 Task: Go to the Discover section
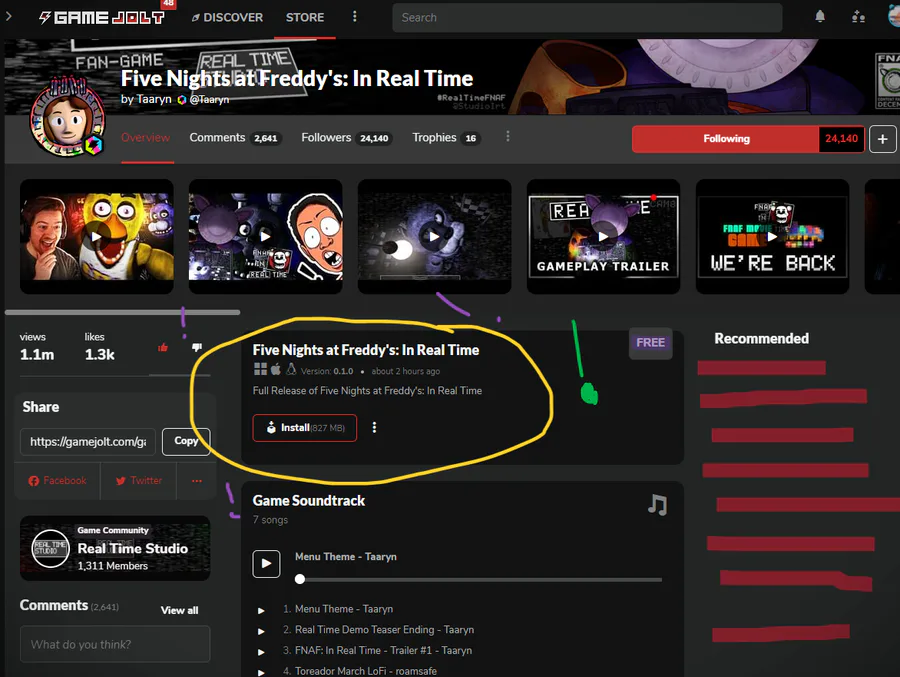227,18
